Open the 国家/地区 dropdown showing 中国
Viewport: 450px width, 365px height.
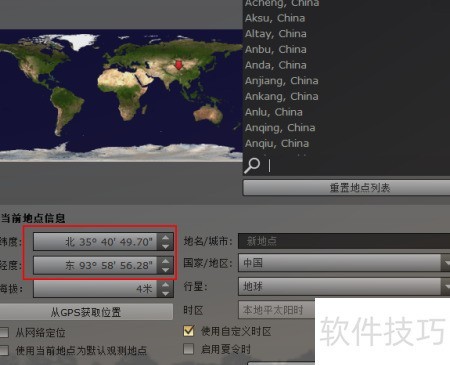[344, 263]
